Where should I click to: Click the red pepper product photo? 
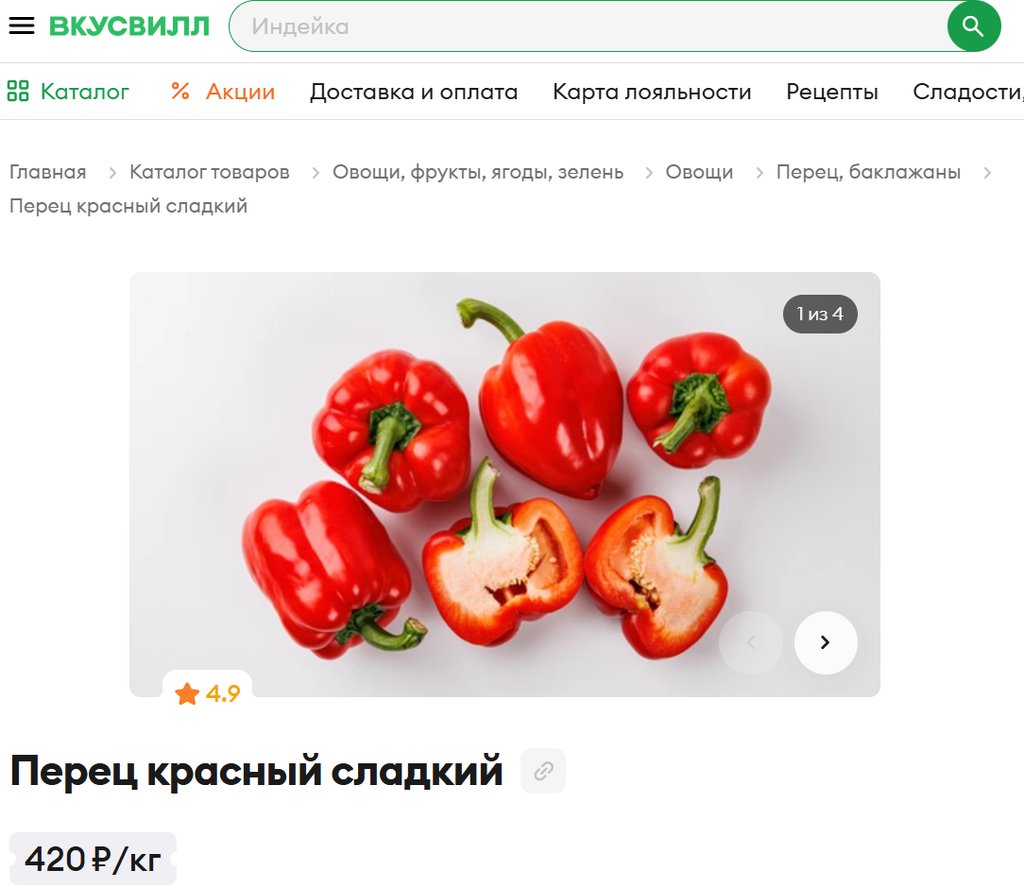click(x=505, y=484)
